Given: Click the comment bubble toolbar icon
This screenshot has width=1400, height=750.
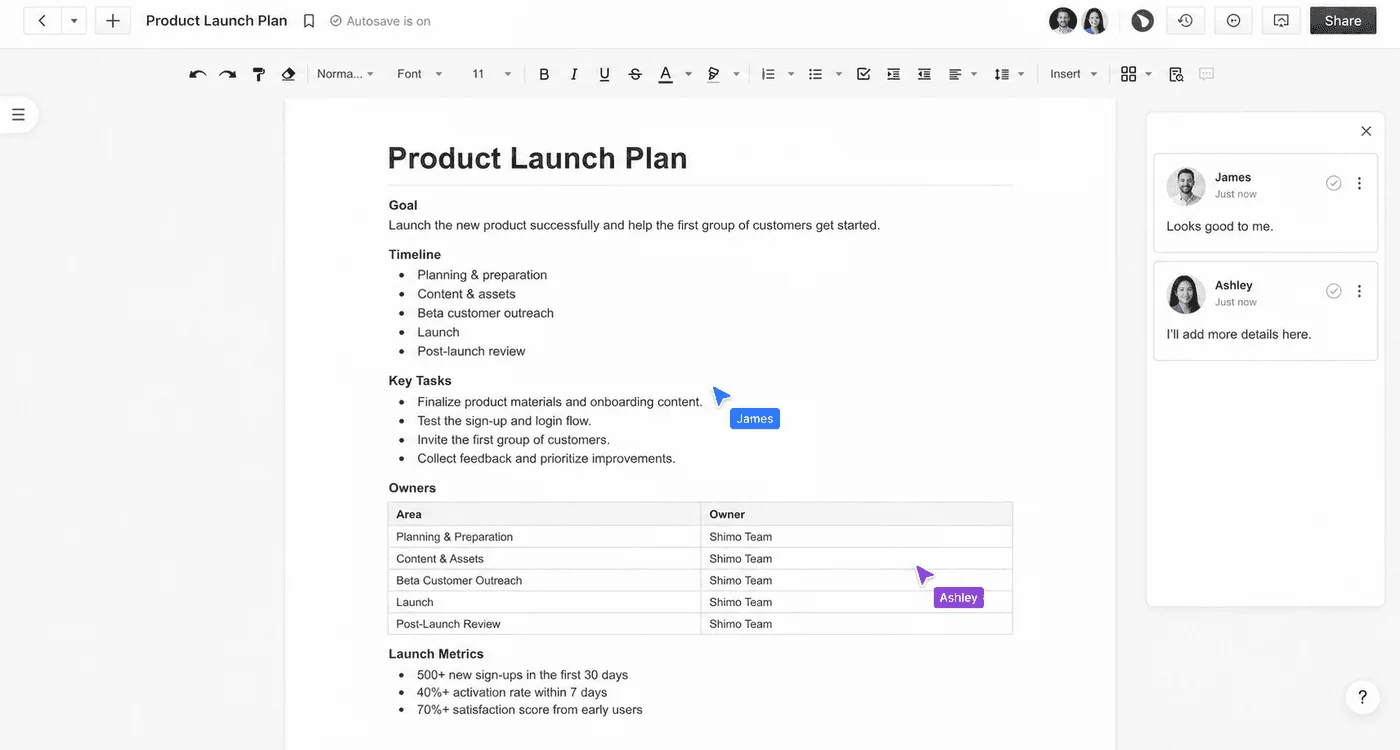Looking at the screenshot, I should click(x=1206, y=74).
